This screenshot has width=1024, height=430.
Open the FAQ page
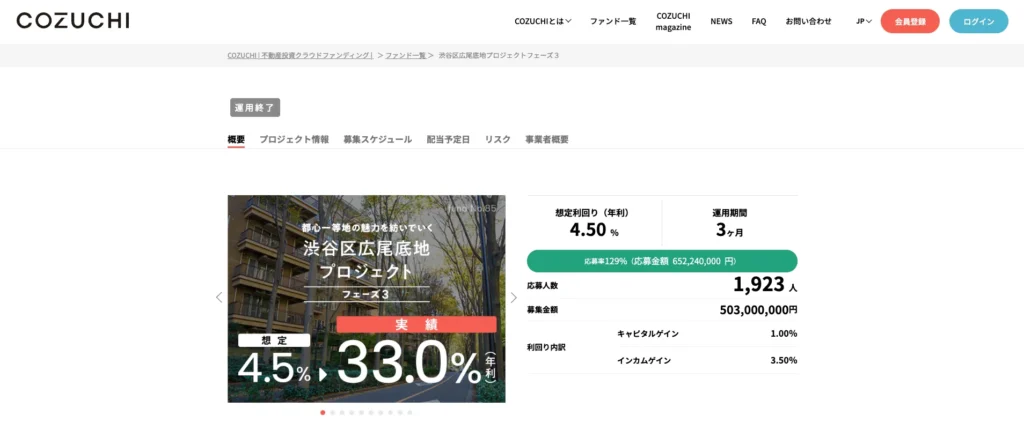[759, 21]
